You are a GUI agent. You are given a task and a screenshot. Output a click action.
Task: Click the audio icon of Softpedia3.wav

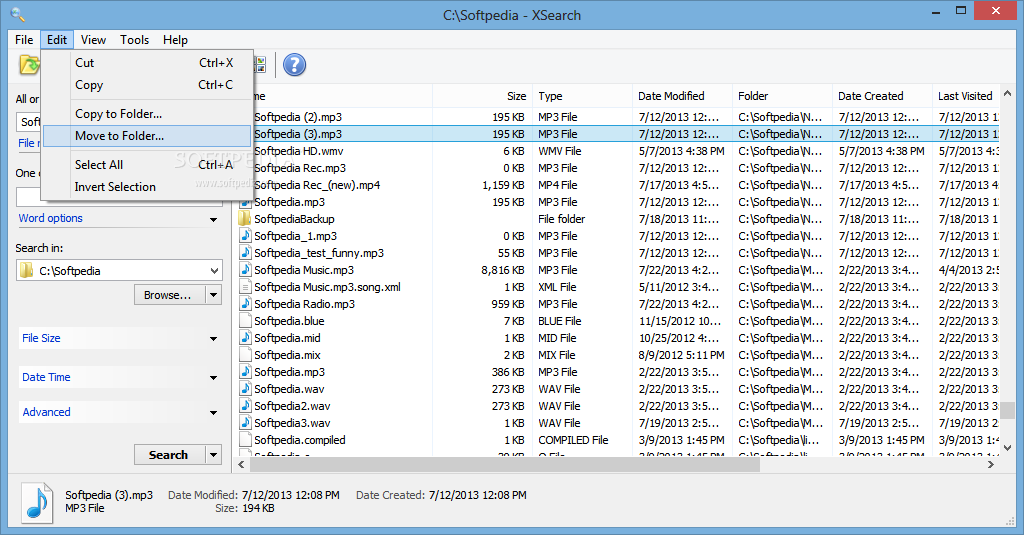click(245, 423)
